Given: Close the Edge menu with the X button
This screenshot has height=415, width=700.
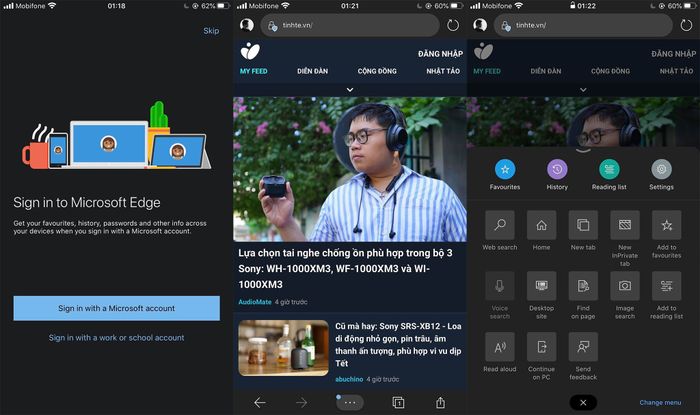Looking at the screenshot, I should (583, 403).
